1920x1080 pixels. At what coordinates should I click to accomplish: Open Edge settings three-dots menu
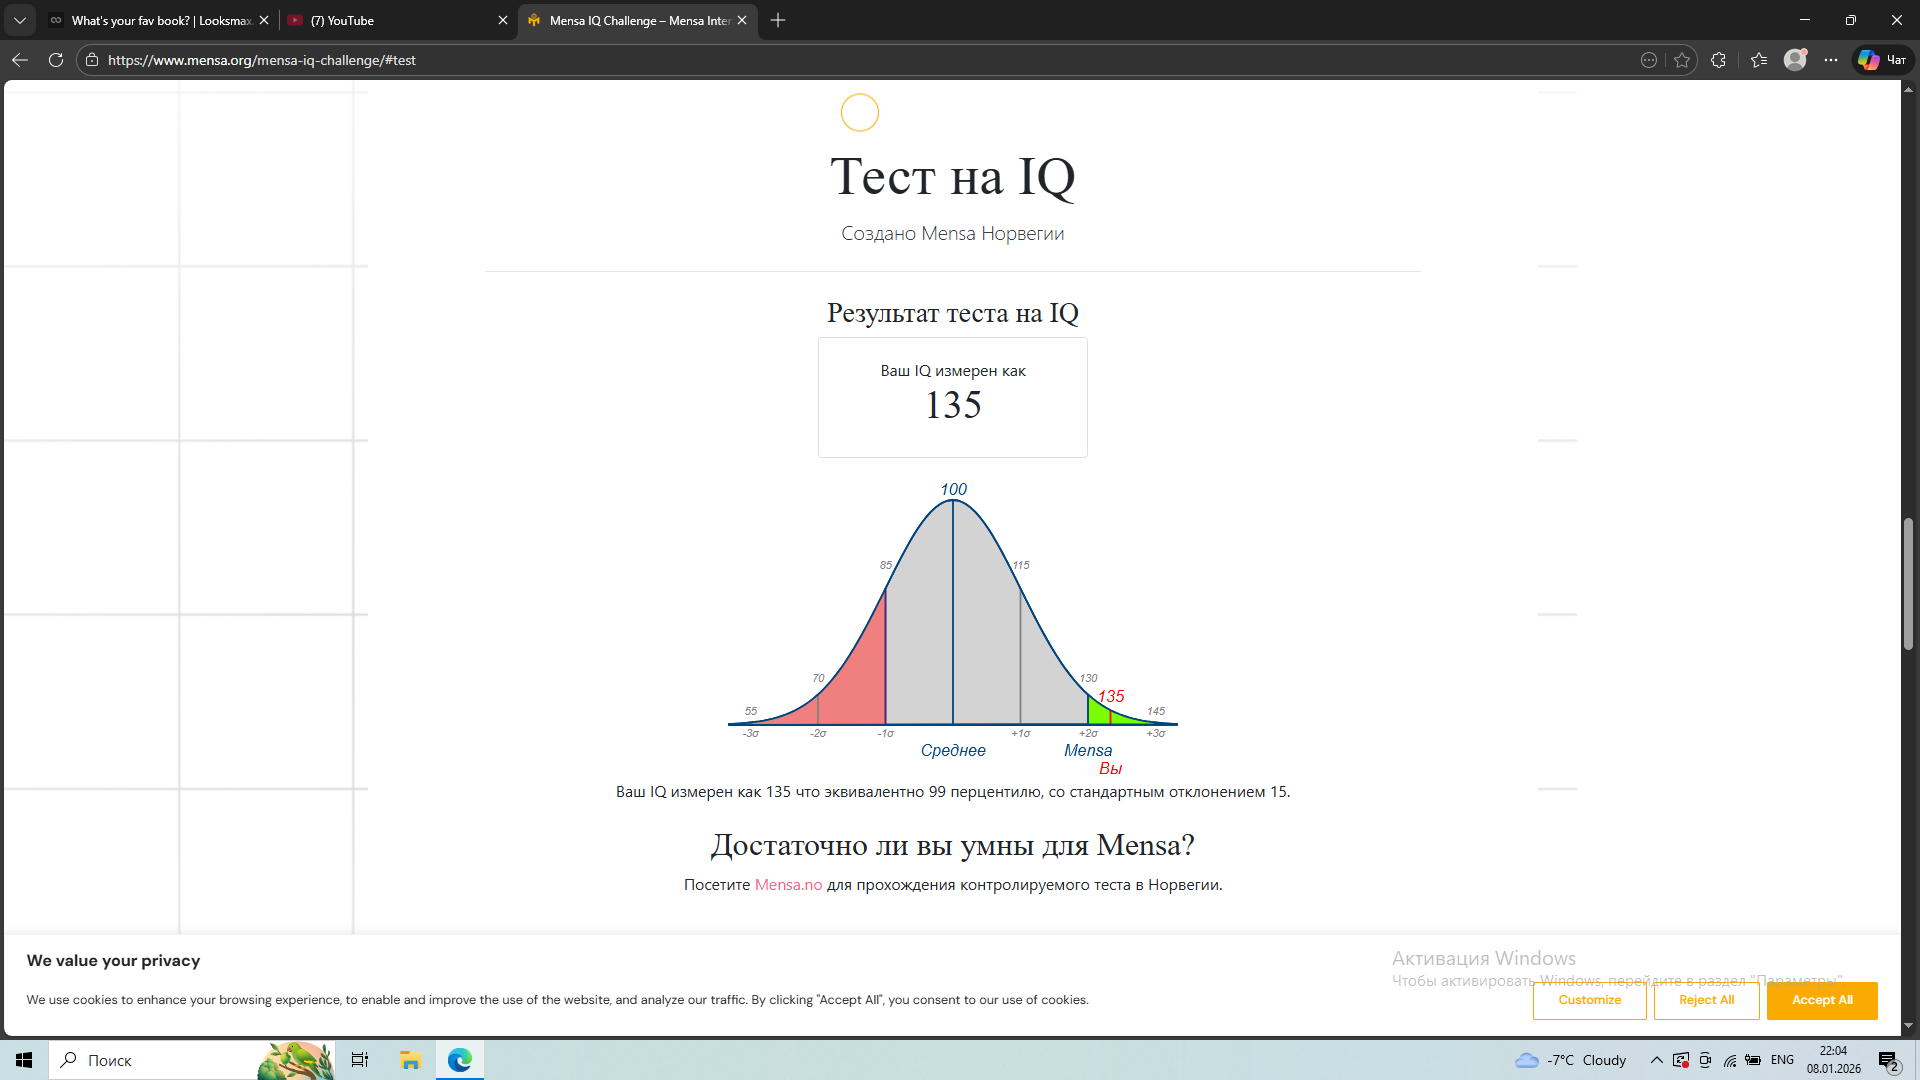coord(1831,60)
